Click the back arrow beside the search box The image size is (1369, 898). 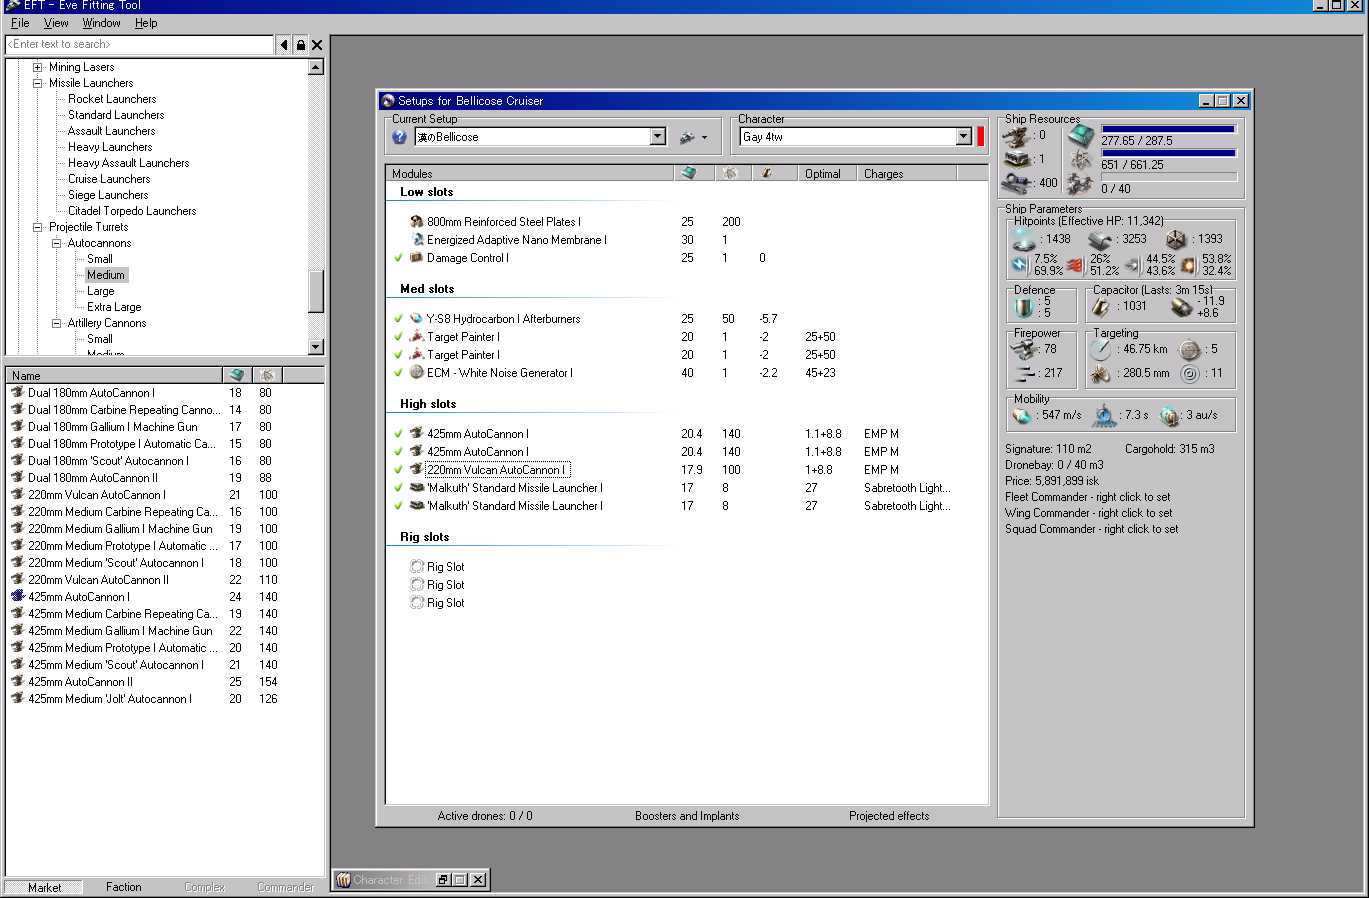(x=284, y=44)
